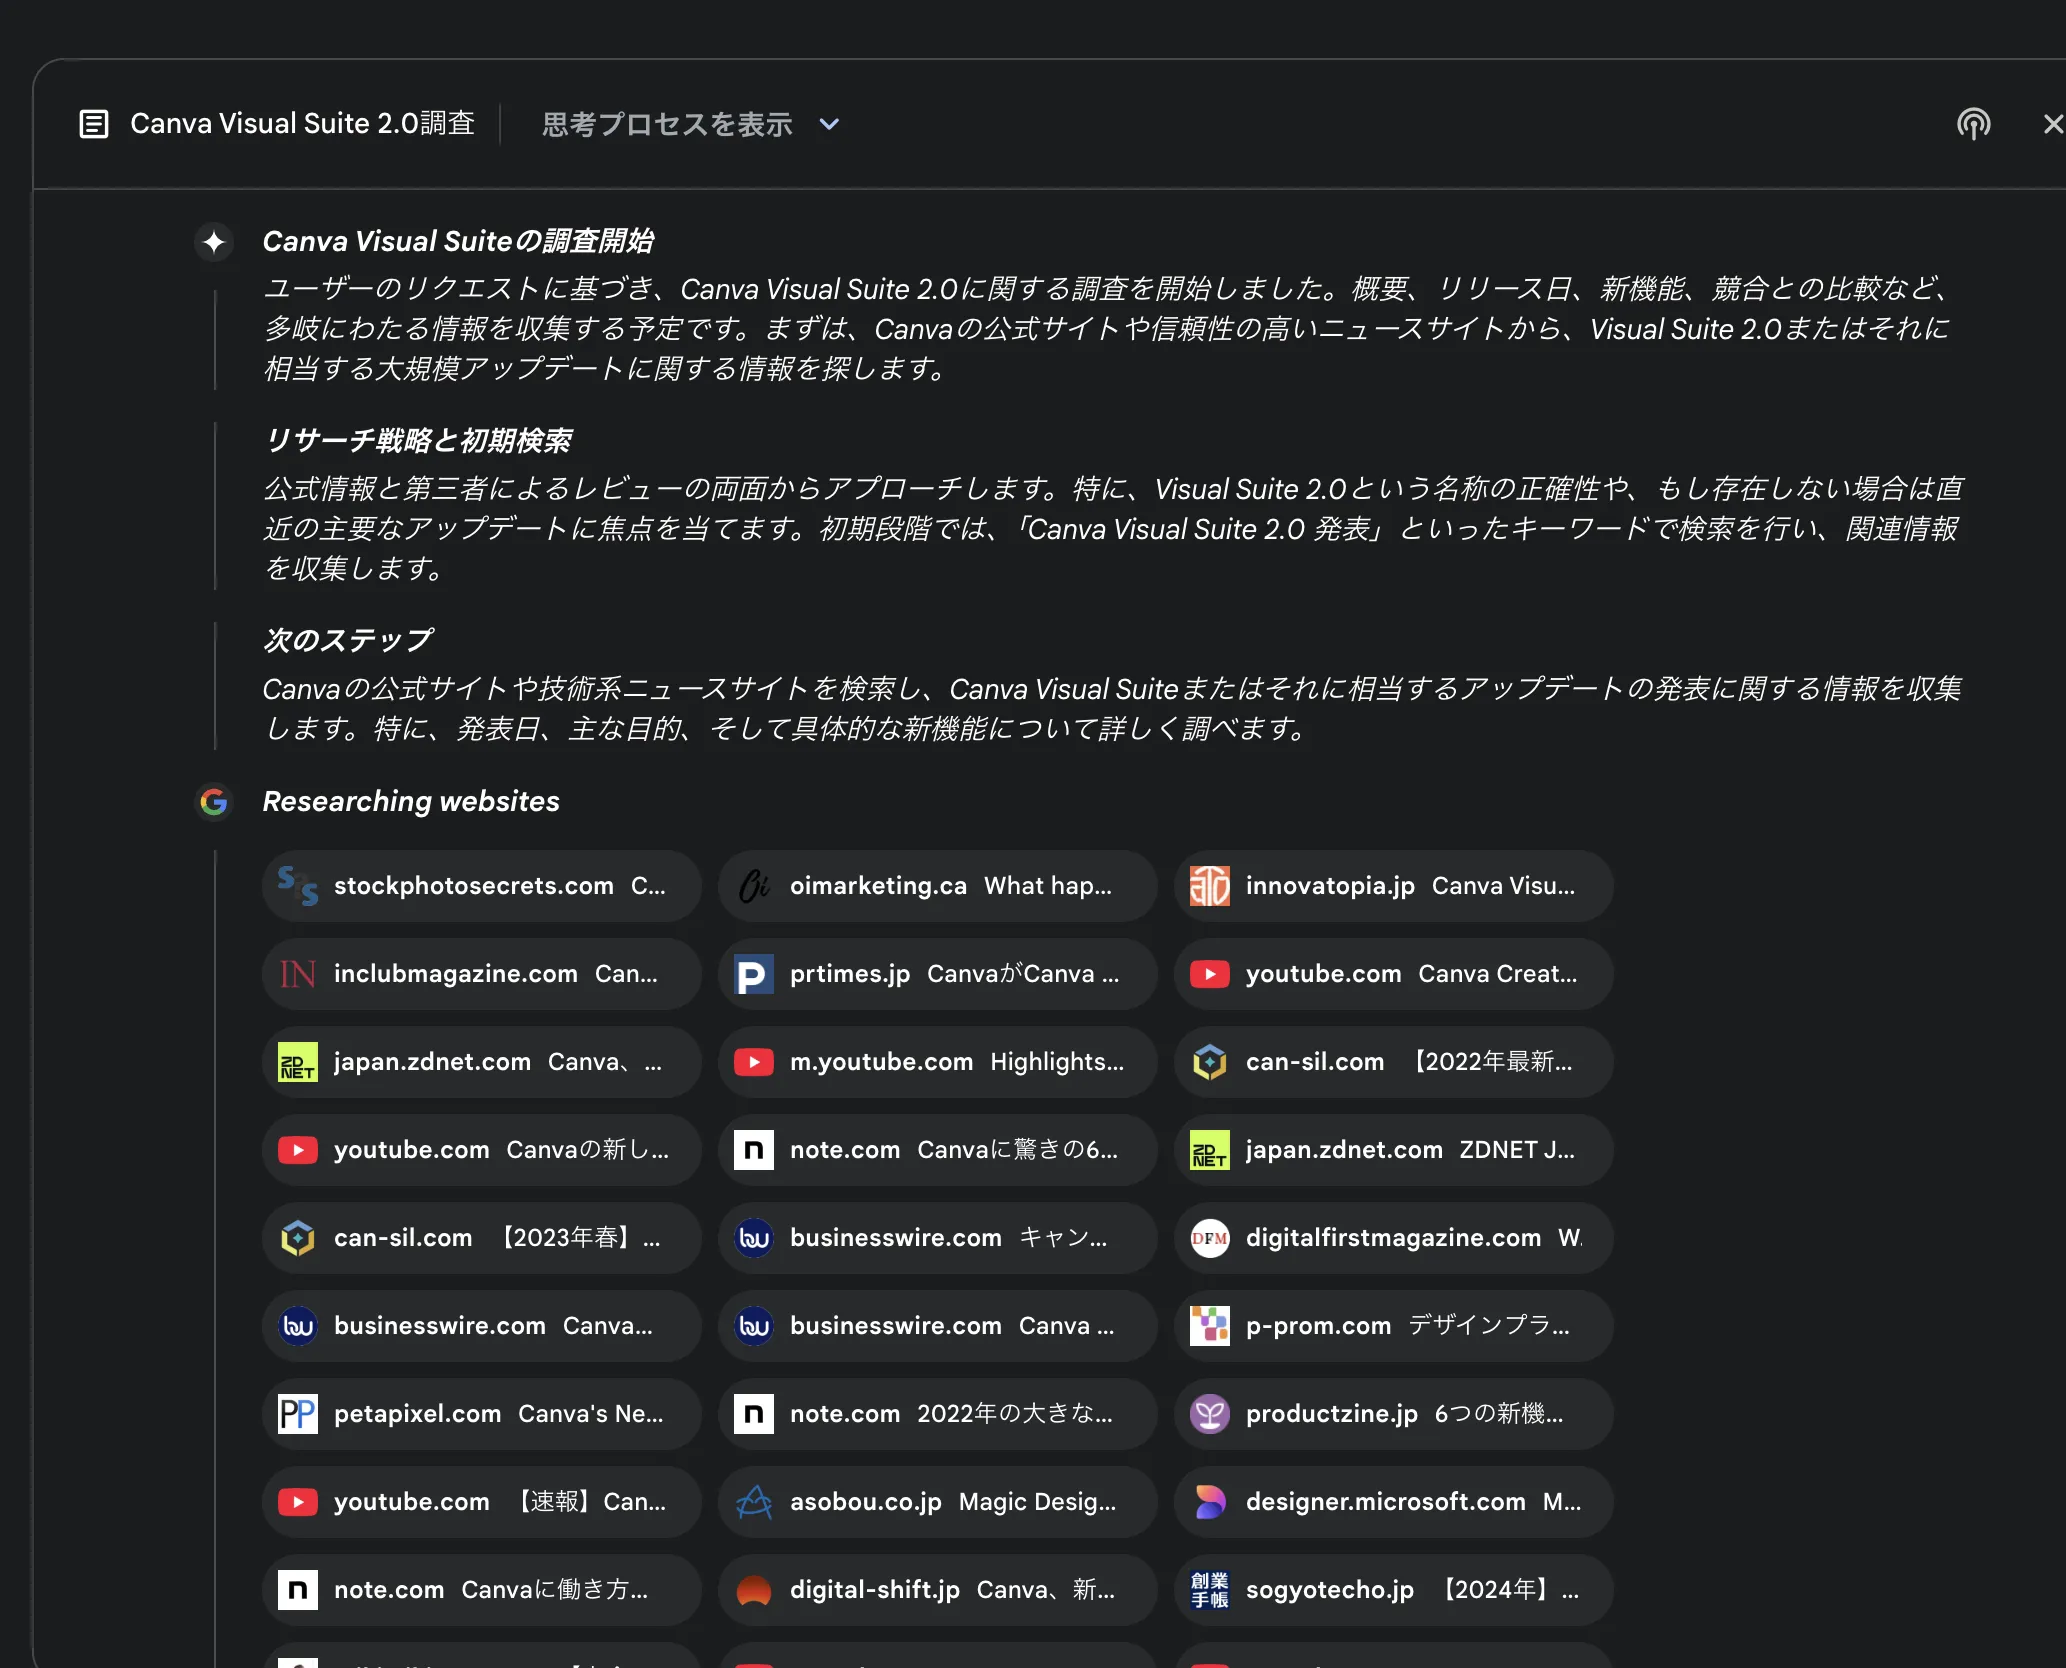Close the research panel
Viewport: 2066px width, 1668px height.
[2053, 124]
